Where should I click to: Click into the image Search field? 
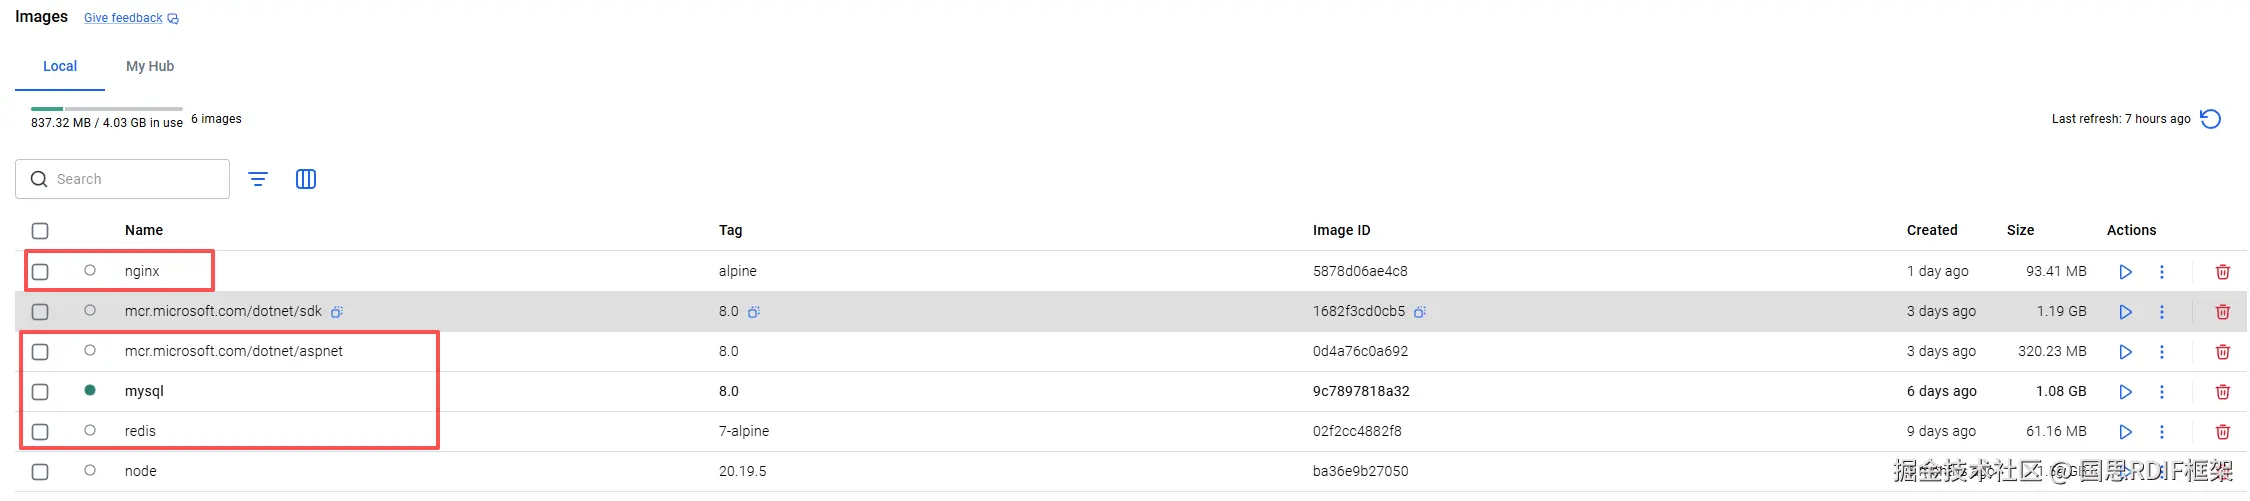point(135,179)
